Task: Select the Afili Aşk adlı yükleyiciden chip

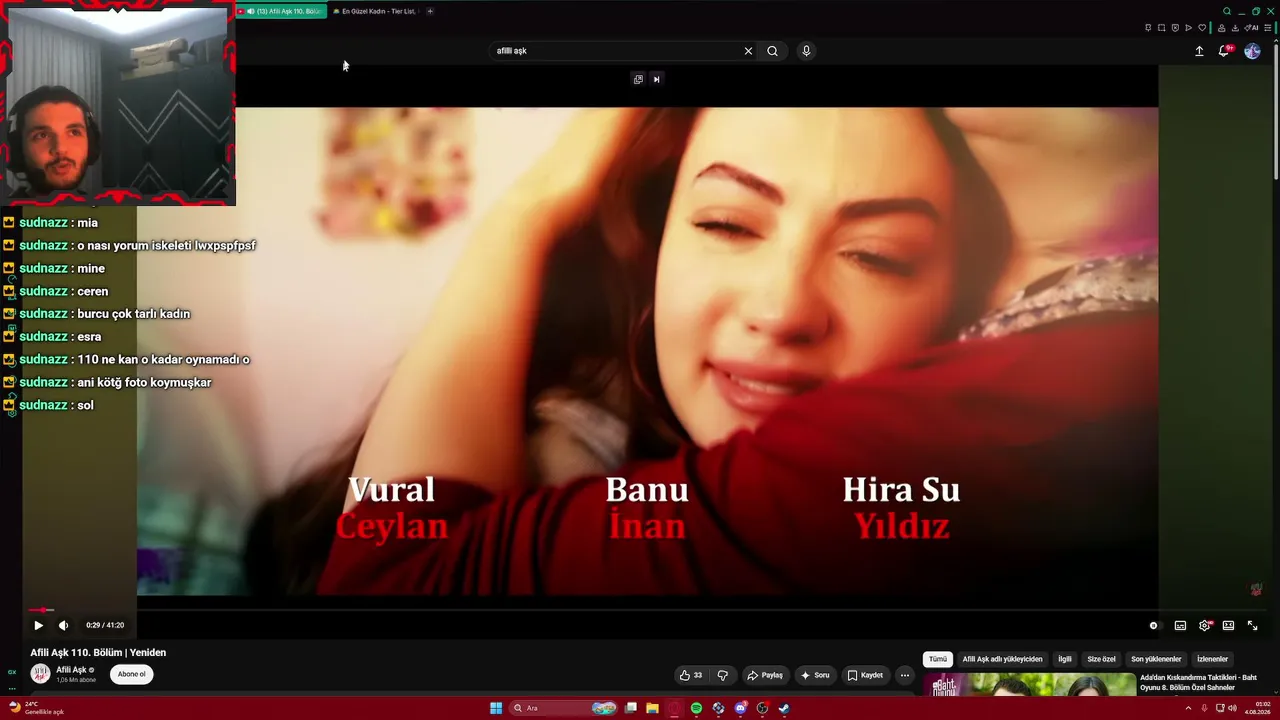Action: 1002,659
